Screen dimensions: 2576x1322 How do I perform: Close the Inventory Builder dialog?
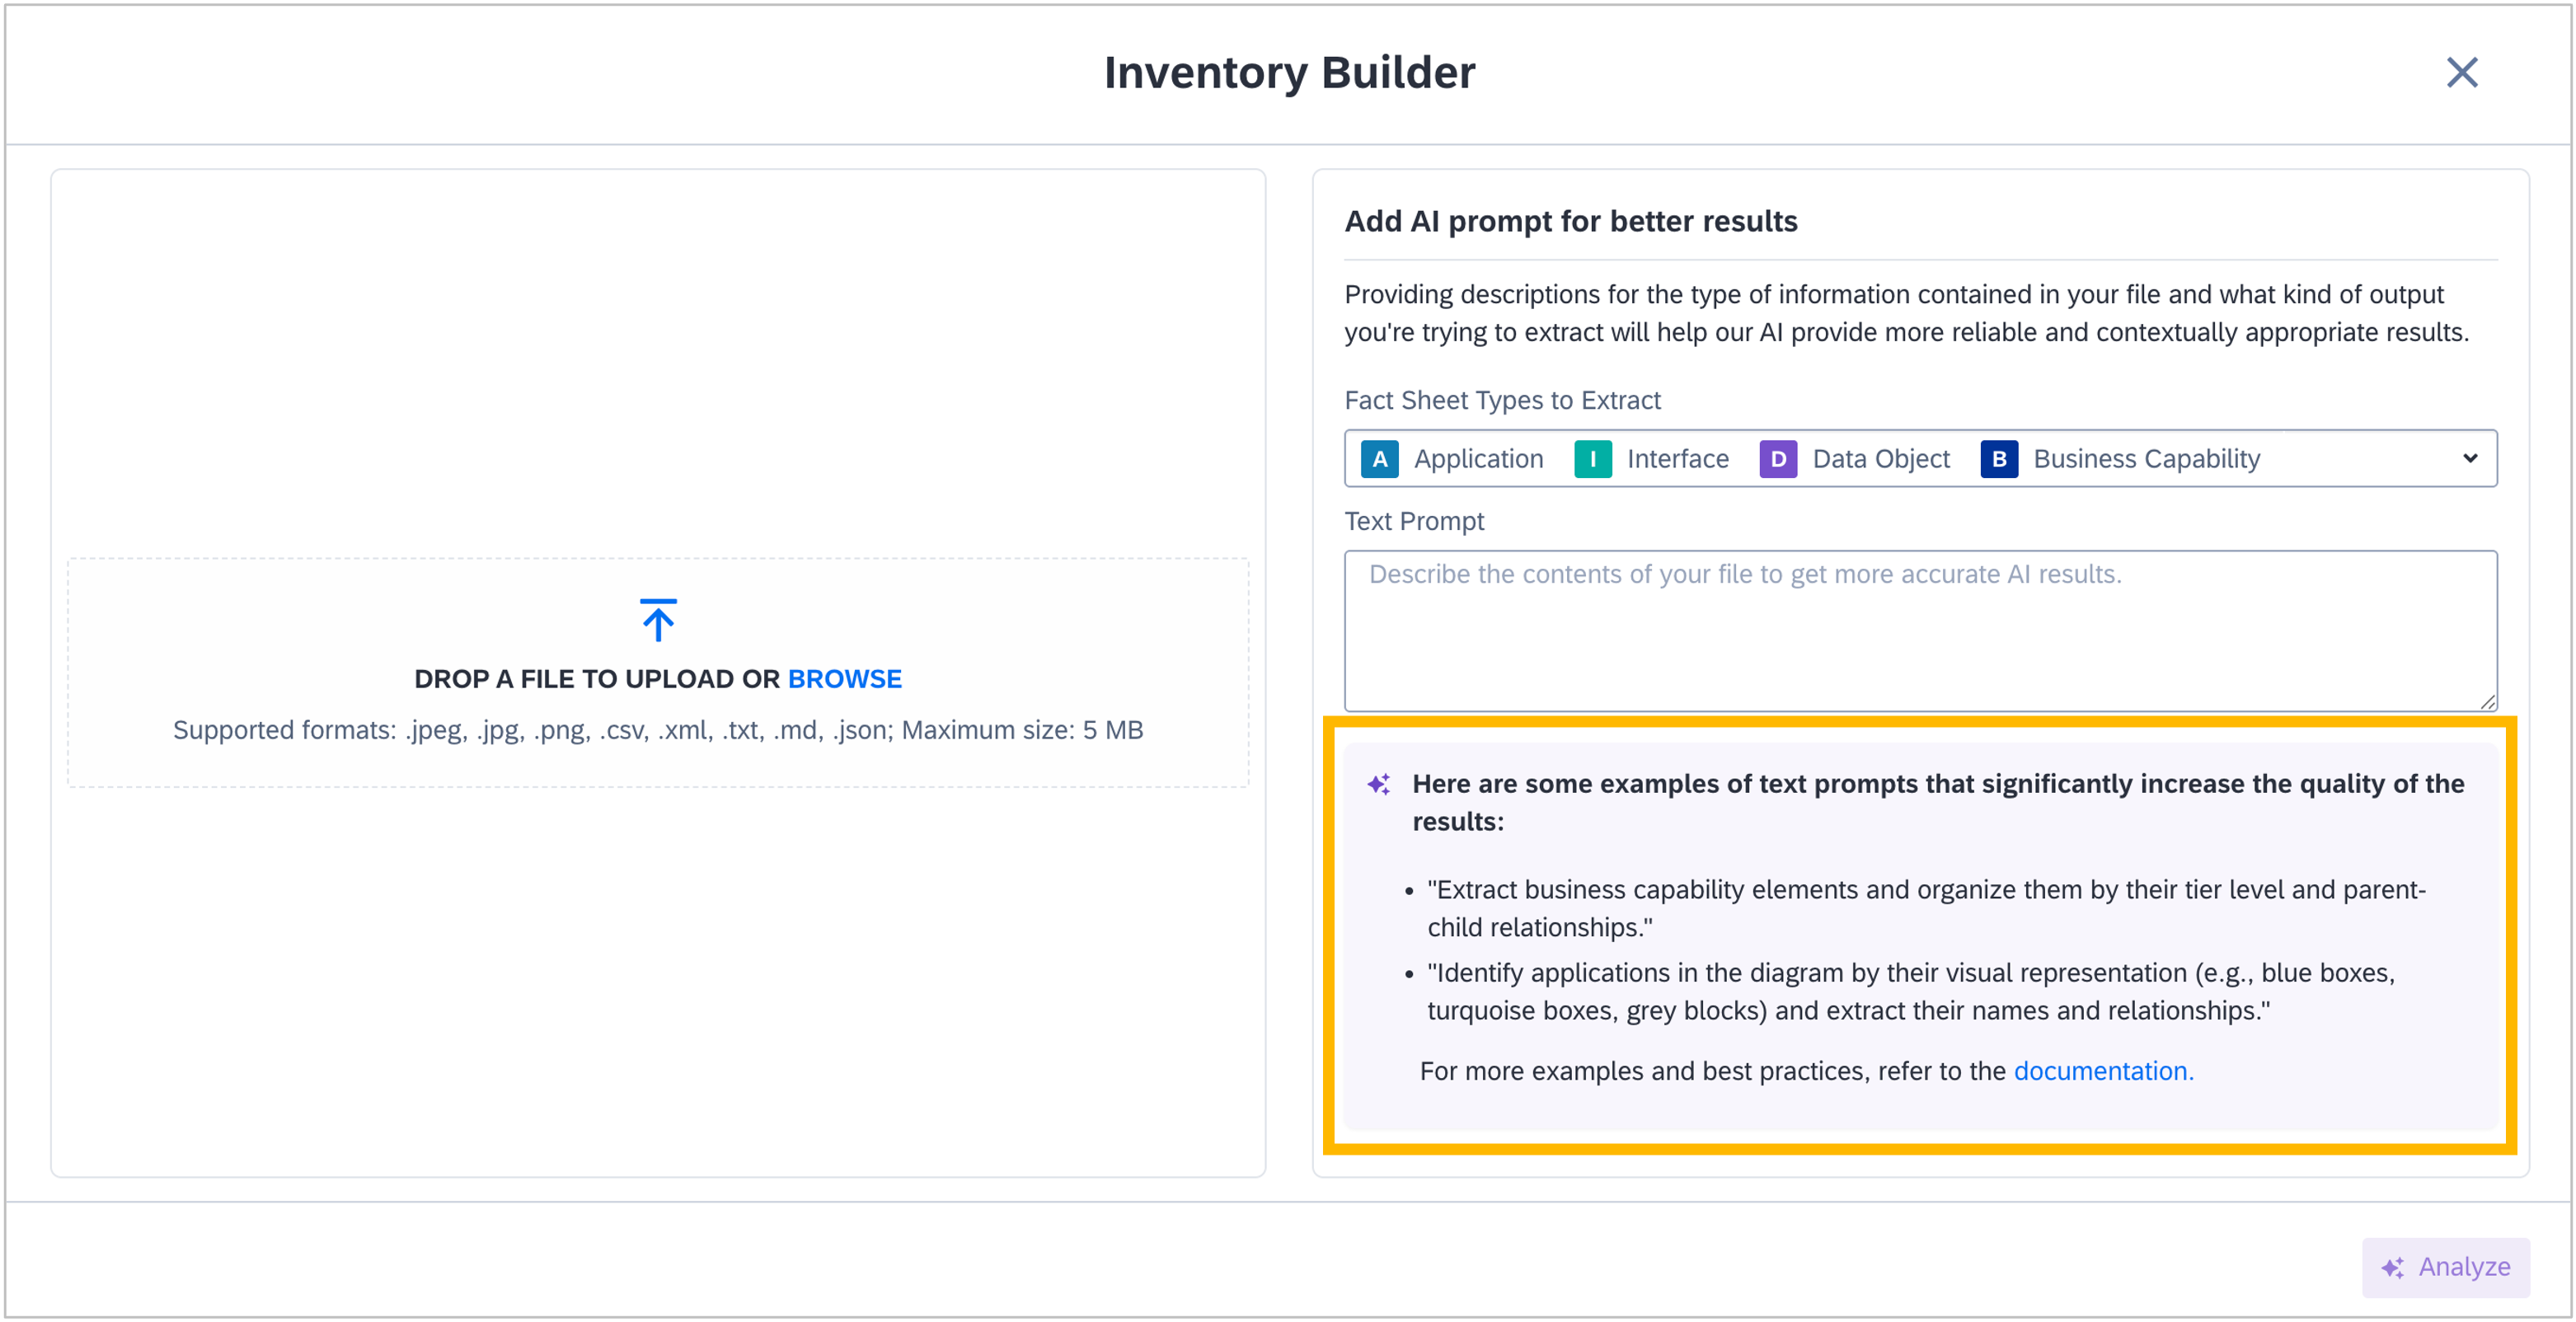point(2462,72)
